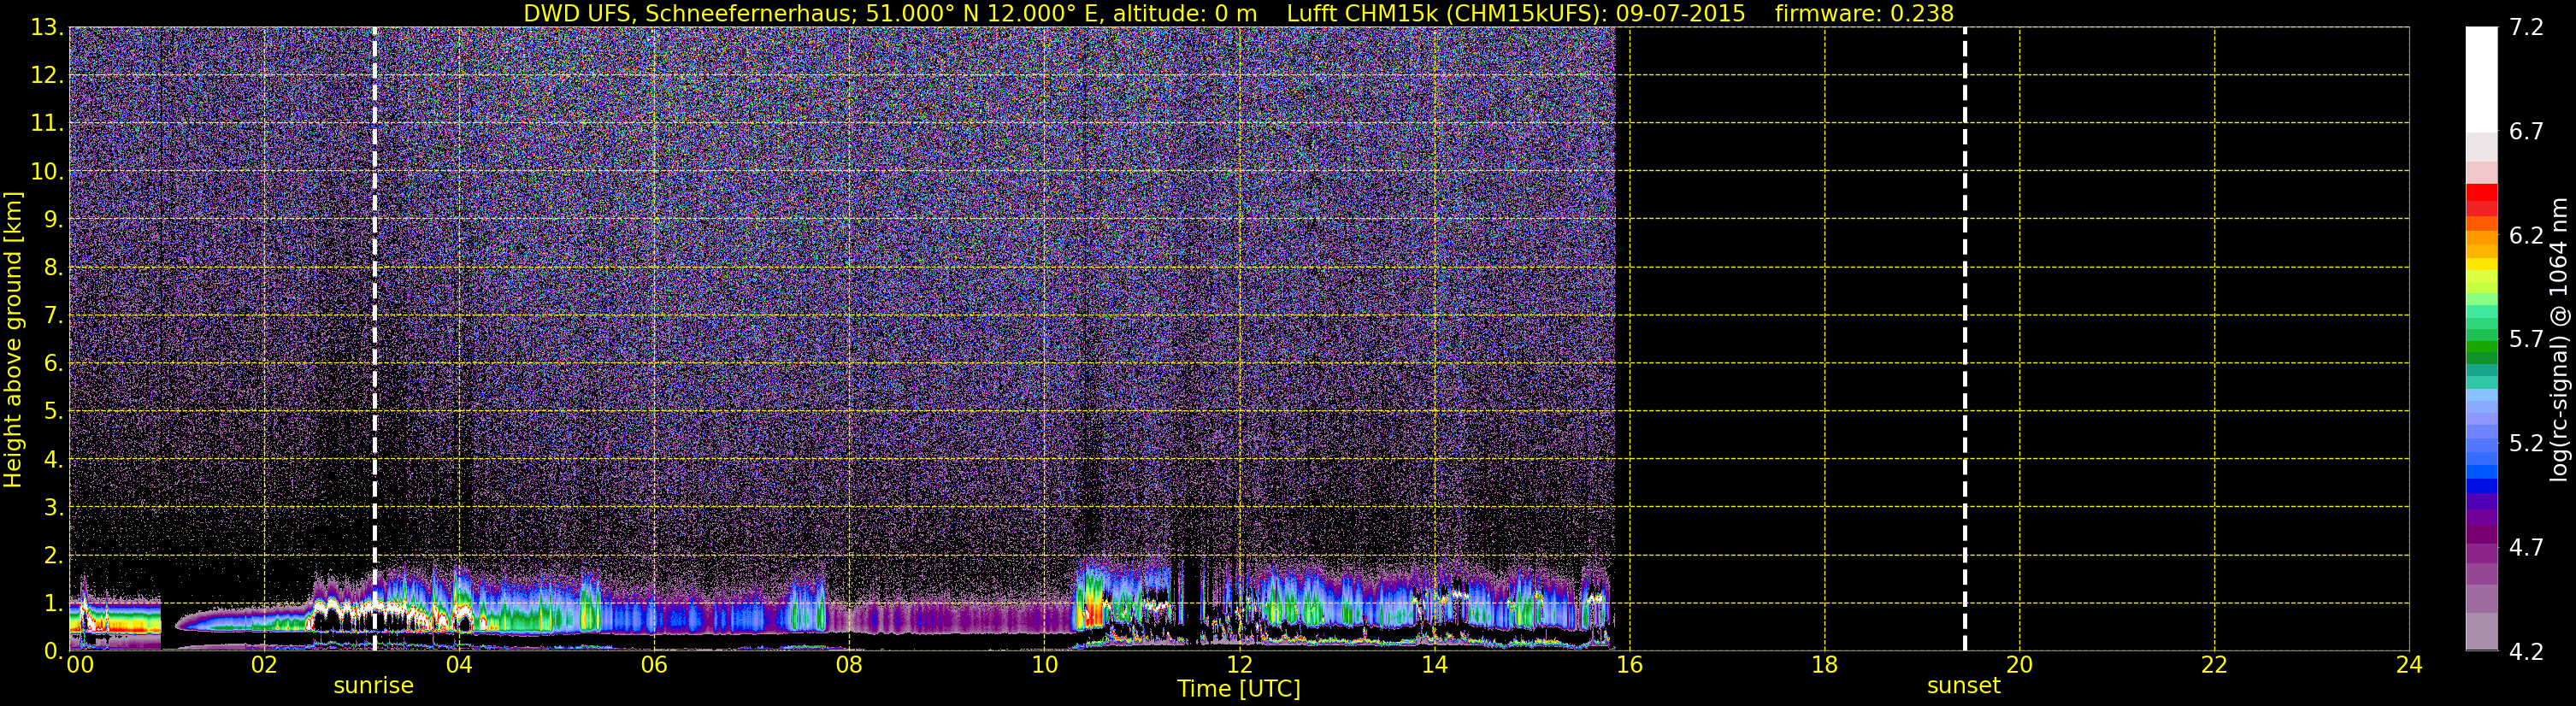This screenshot has width=2576, height=706.
Task: Pick the red band of the colorbar
Action: [2481, 194]
